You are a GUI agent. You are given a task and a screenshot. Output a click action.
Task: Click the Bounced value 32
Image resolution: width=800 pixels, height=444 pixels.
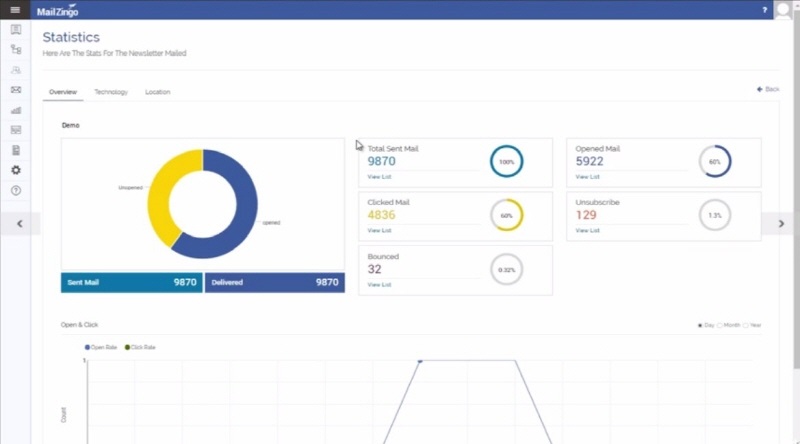click(x=374, y=269)
